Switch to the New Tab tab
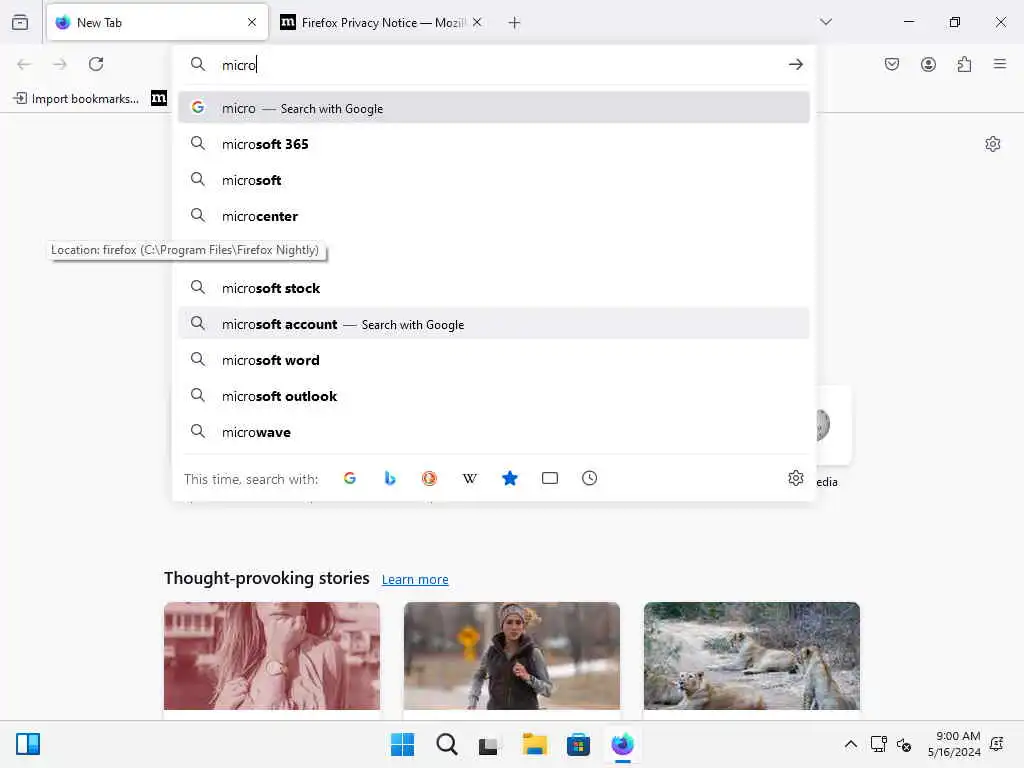The image size is (1024, 768). click(x=157, y=22)
